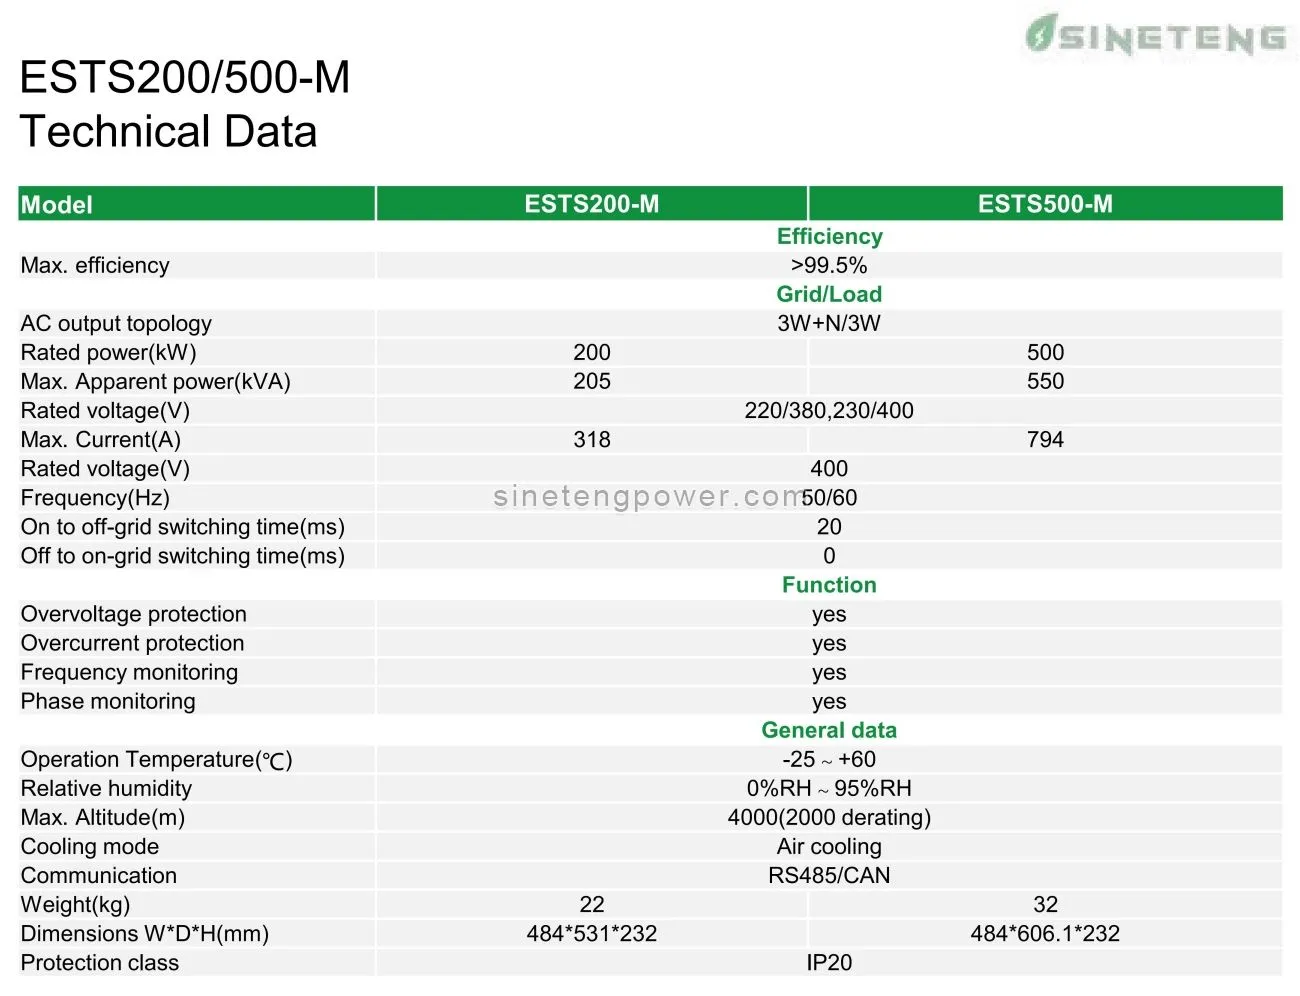
Task: Open the sinetengpower.com watermark link
Action: 648,496
